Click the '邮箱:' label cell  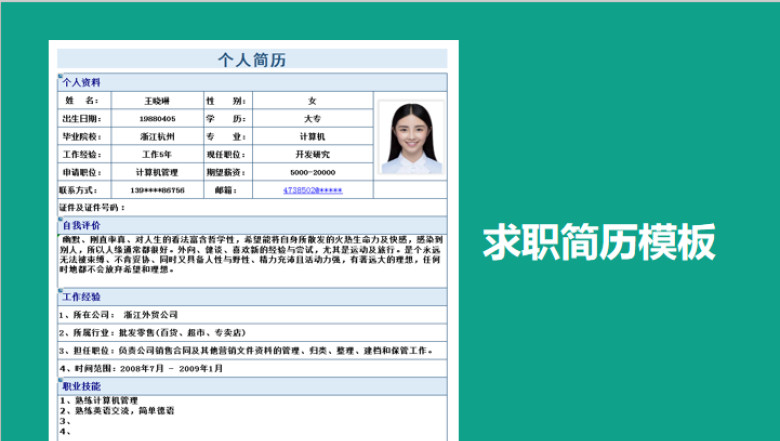[x=228, y=190]
